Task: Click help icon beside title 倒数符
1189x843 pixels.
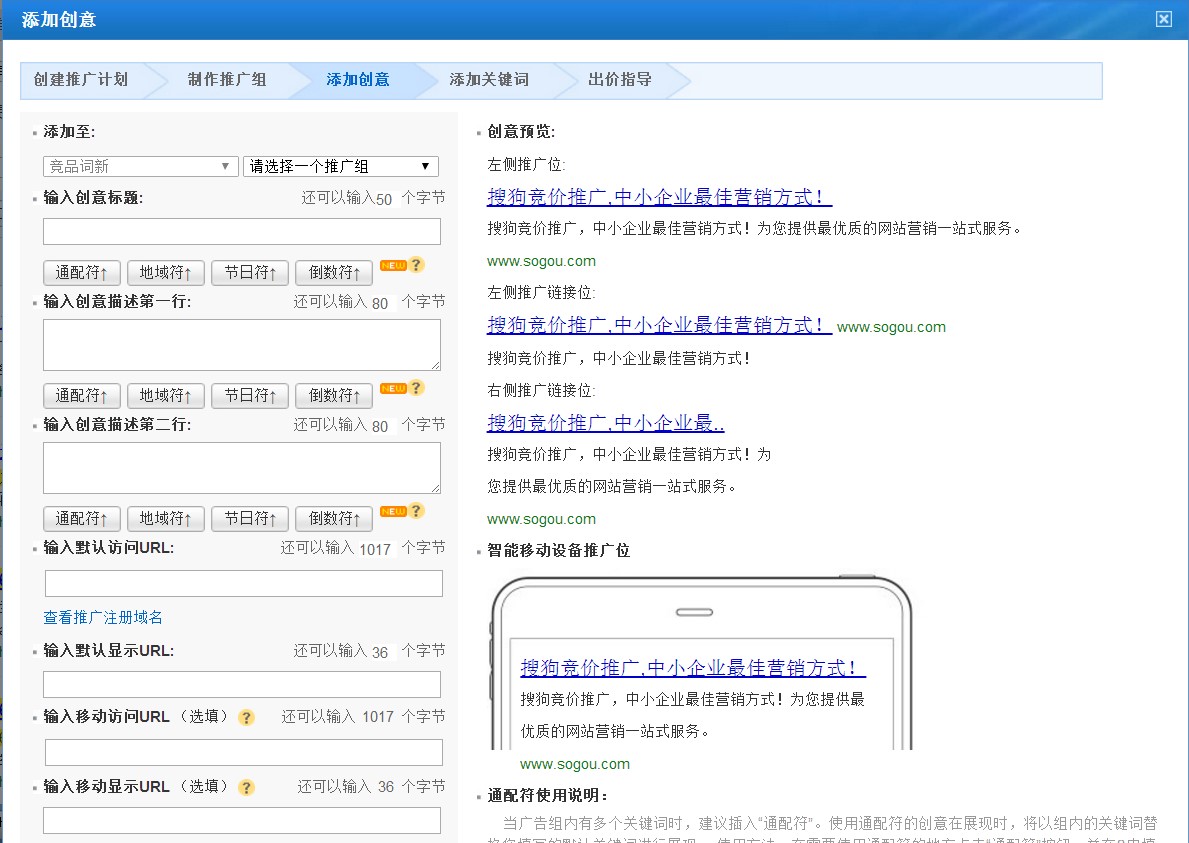Action: (x=416, y=265)
